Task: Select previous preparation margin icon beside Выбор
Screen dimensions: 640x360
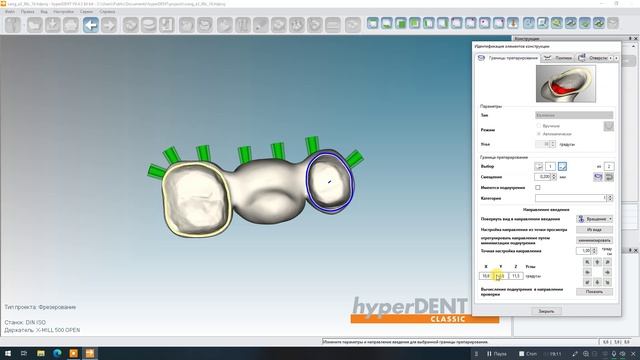Action: pyautogui.click(x=539, y=166)
